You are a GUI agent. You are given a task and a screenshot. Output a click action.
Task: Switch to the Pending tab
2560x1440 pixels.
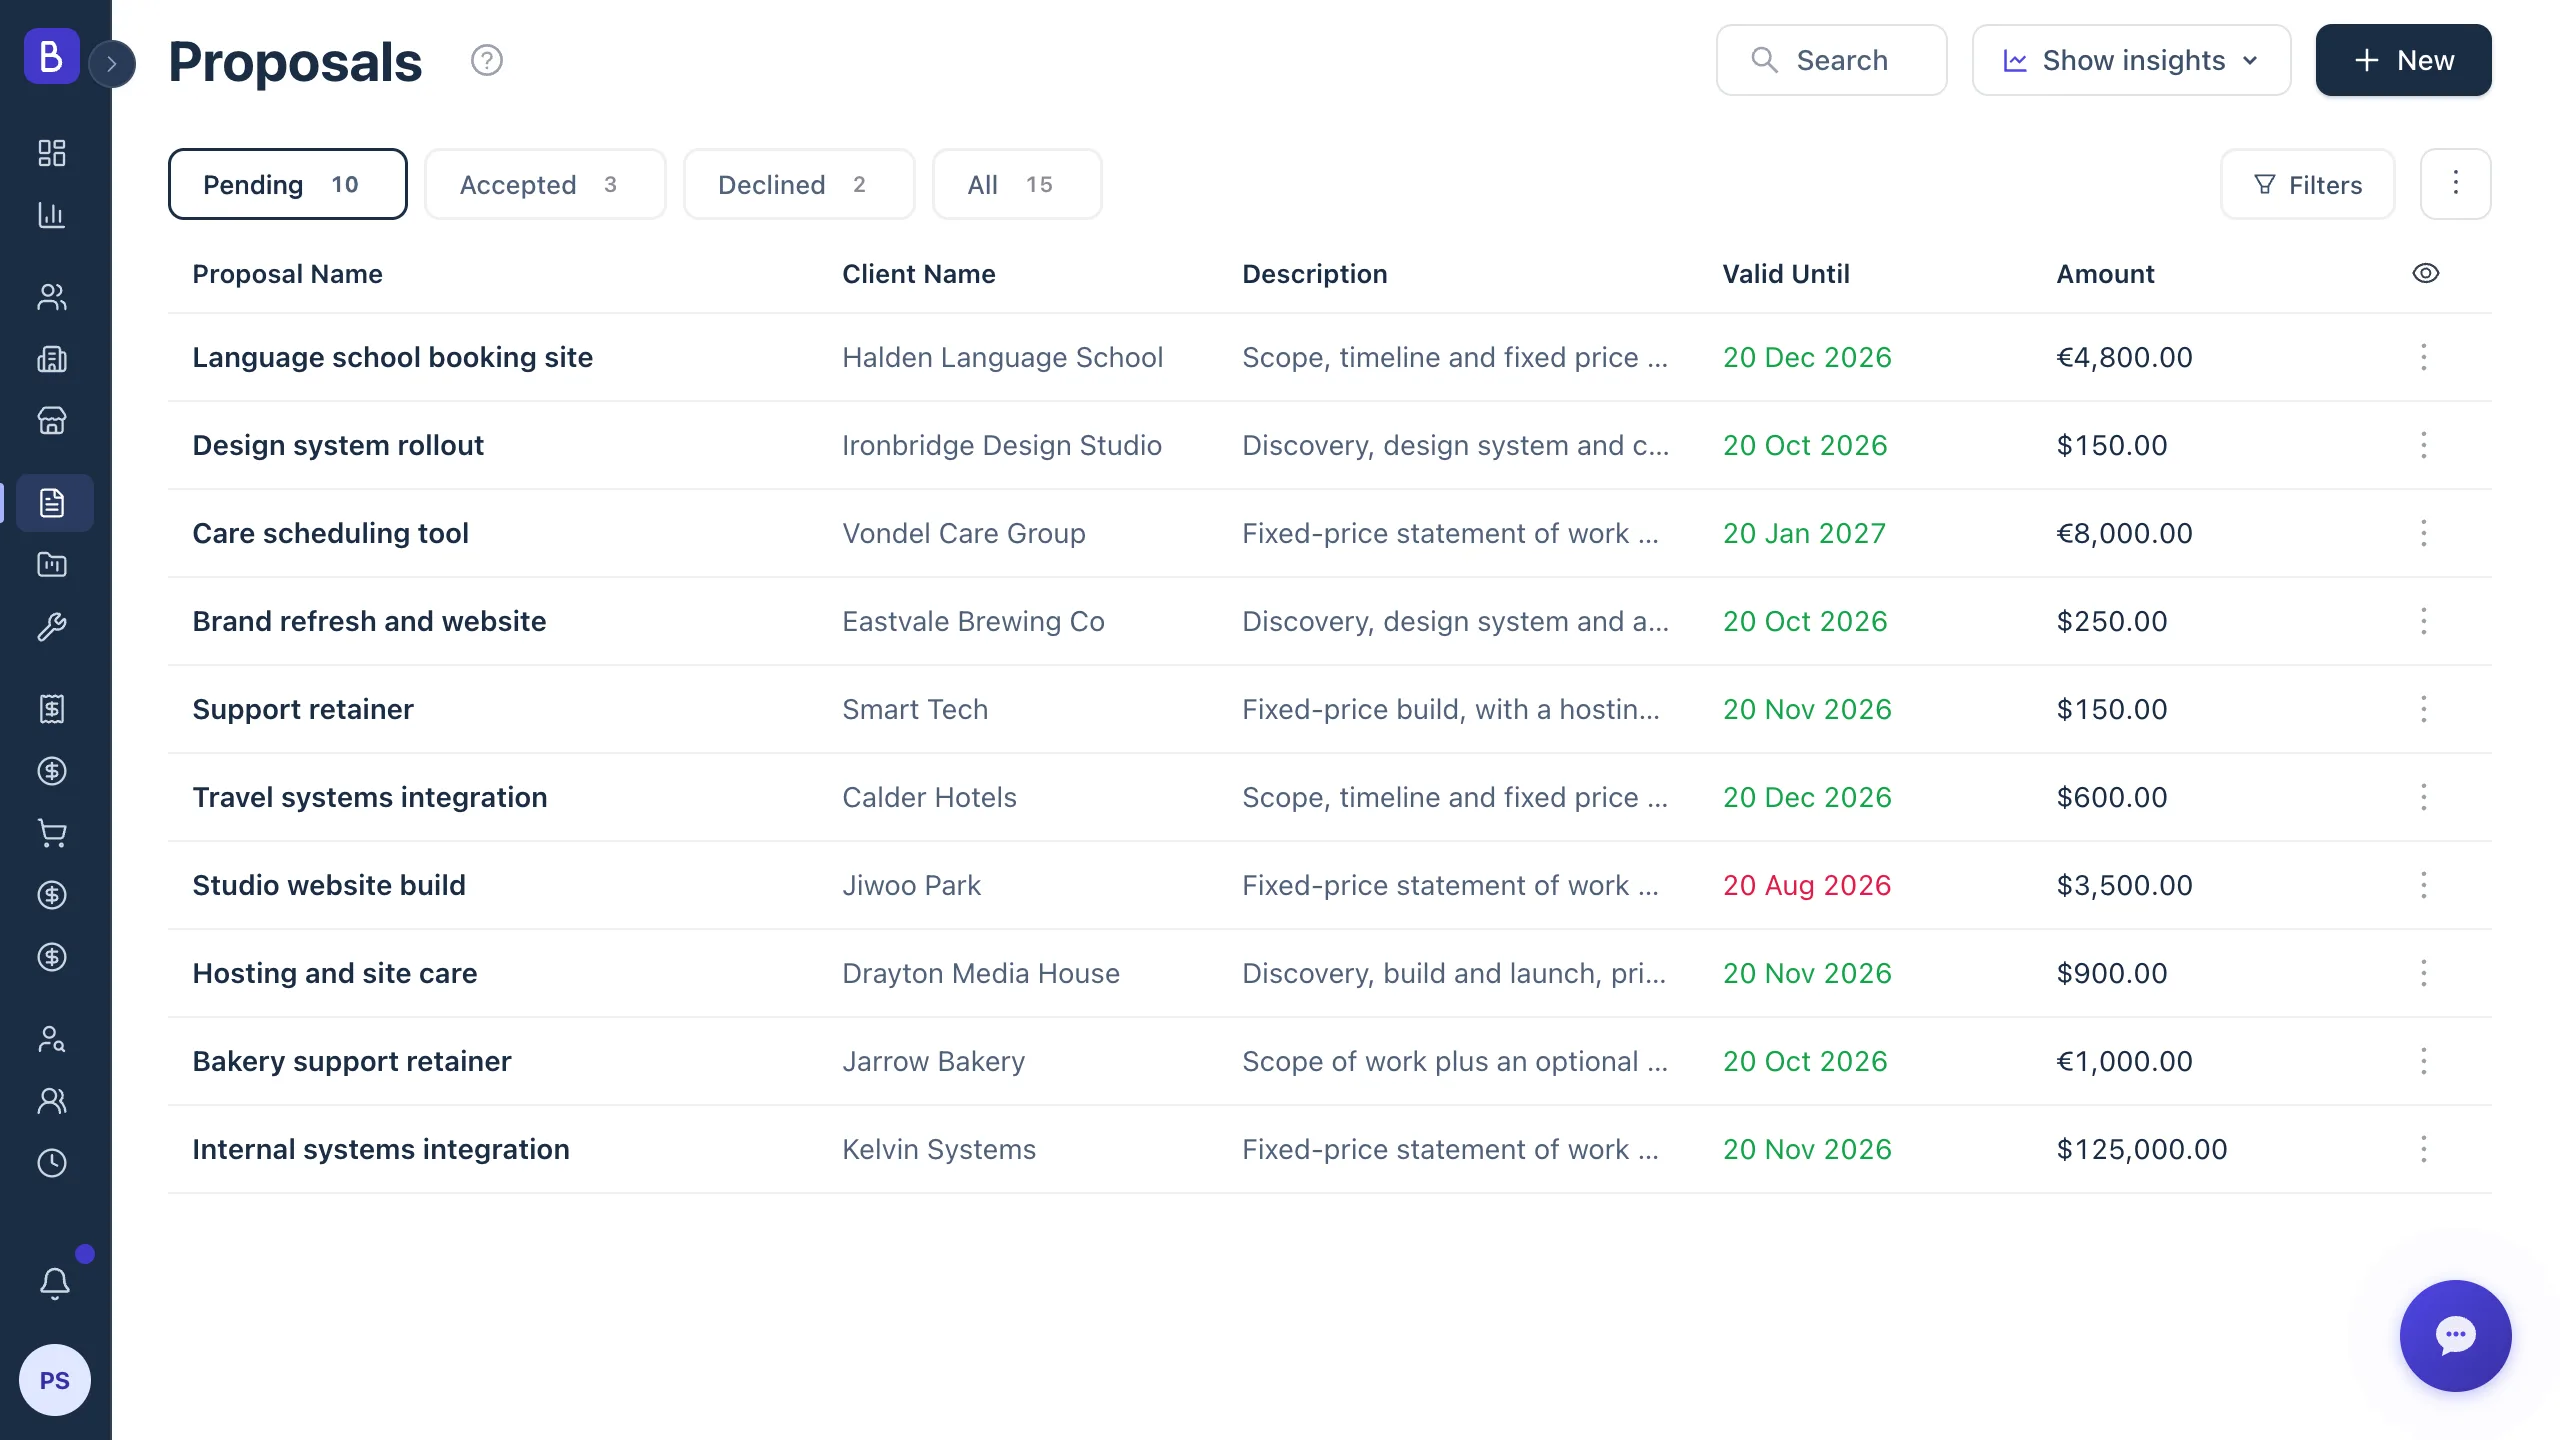pos(288,184)
